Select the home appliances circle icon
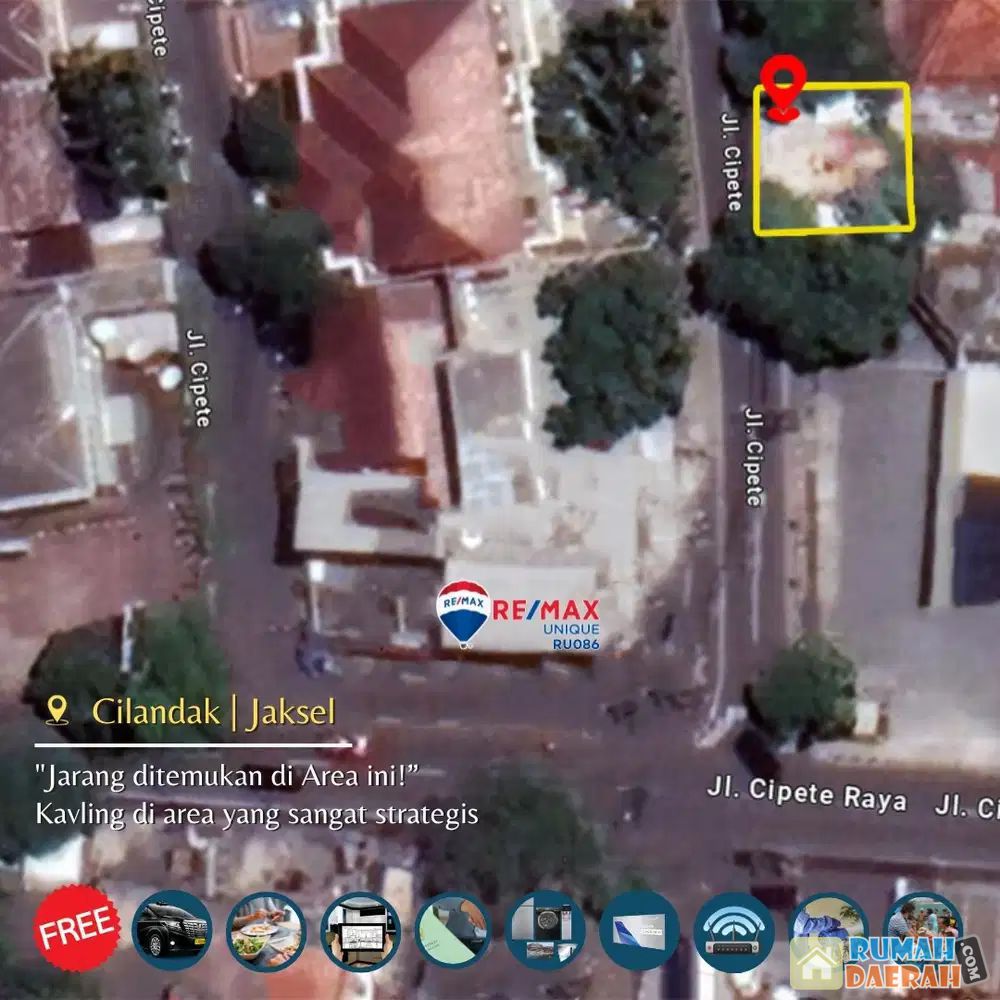This screenshot has width=1000, height=1000. pyautogui.click(x=546, y=930)
